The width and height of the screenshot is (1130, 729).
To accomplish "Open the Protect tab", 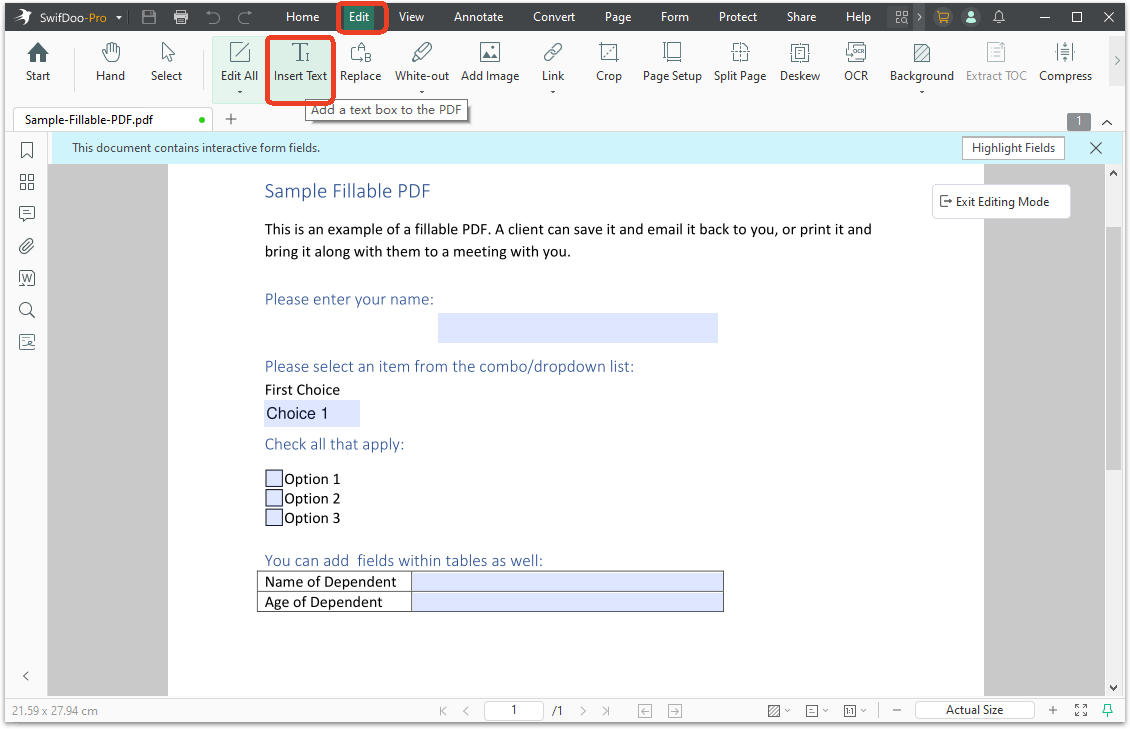I will [x=738, y=17].
